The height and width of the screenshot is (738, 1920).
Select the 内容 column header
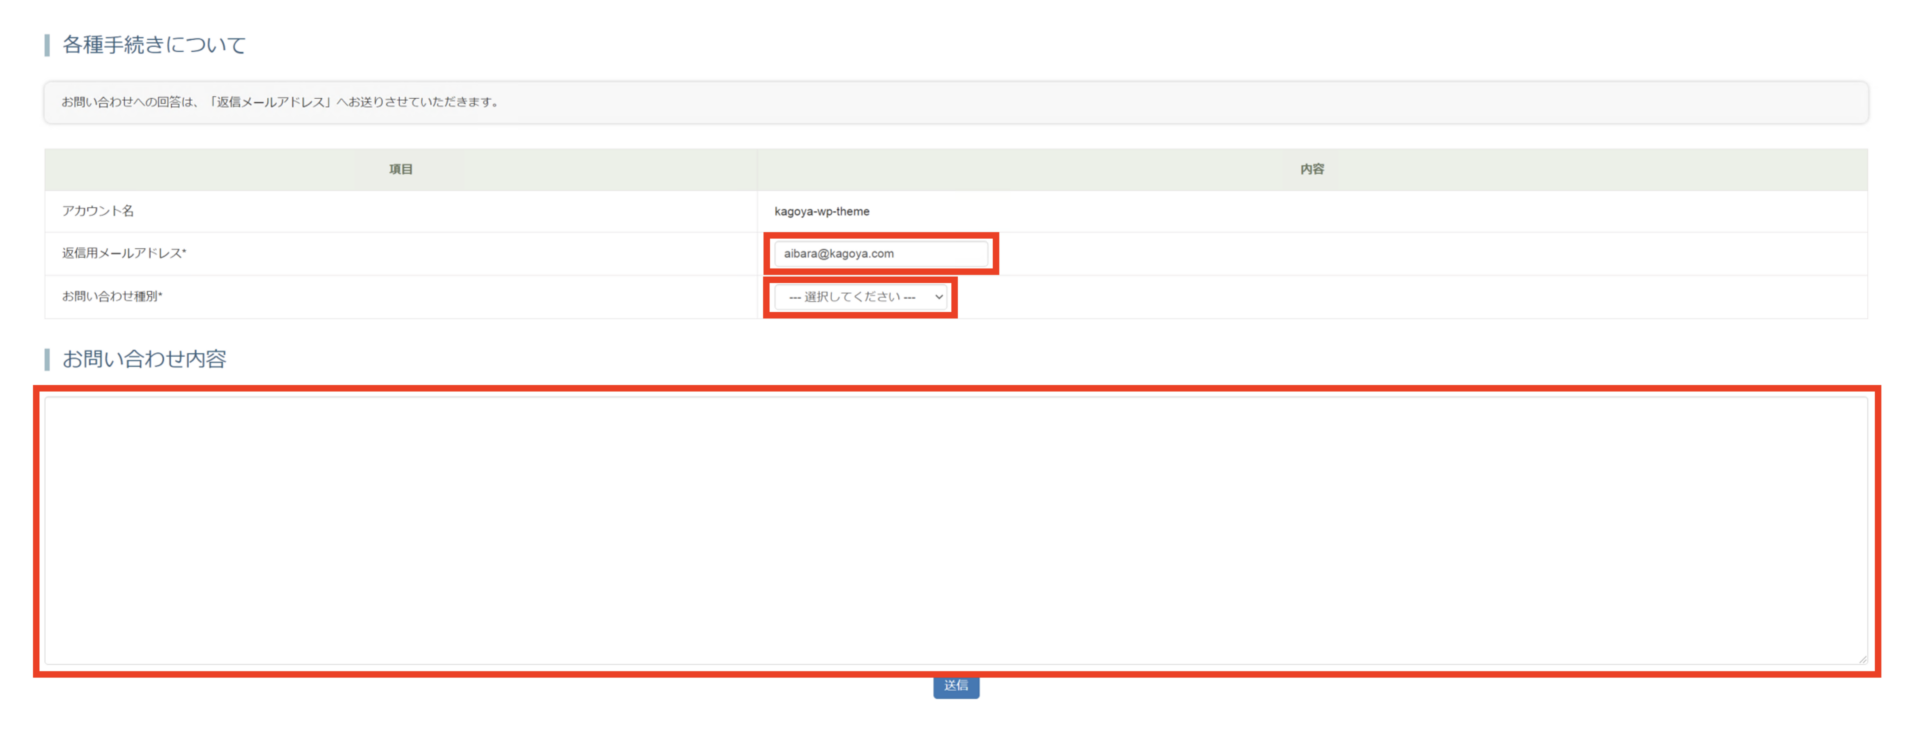pyautogui.click(x=1312, y=170)
